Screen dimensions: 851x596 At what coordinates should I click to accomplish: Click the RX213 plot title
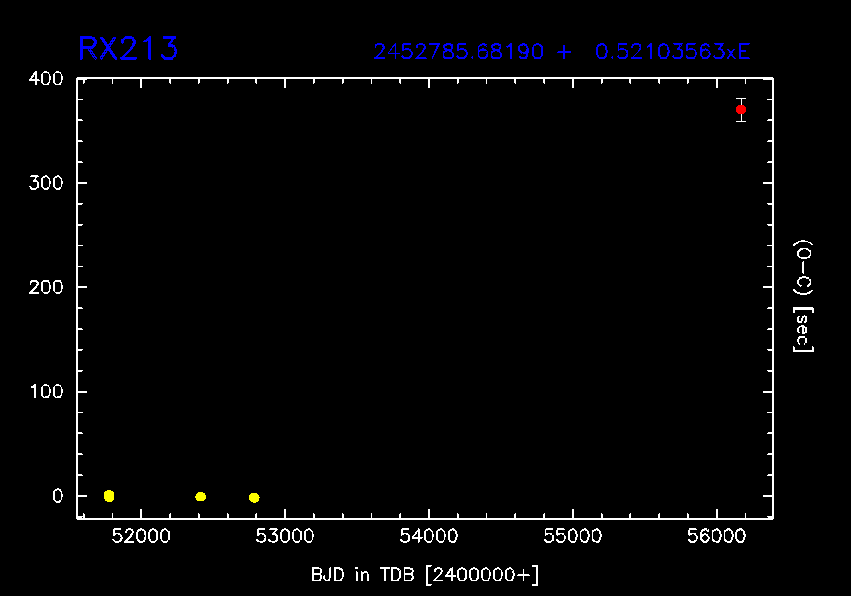(x=128, y=49)
